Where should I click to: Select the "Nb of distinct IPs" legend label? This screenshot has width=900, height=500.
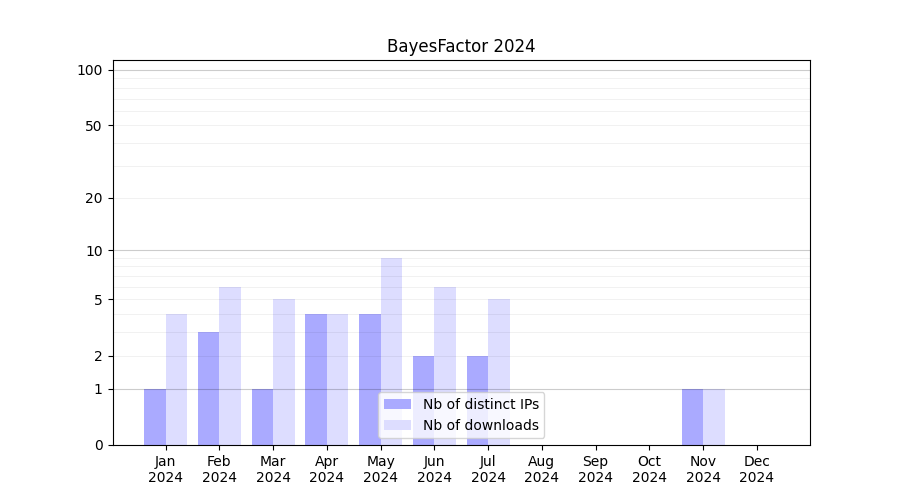click(x=480, y=404)
